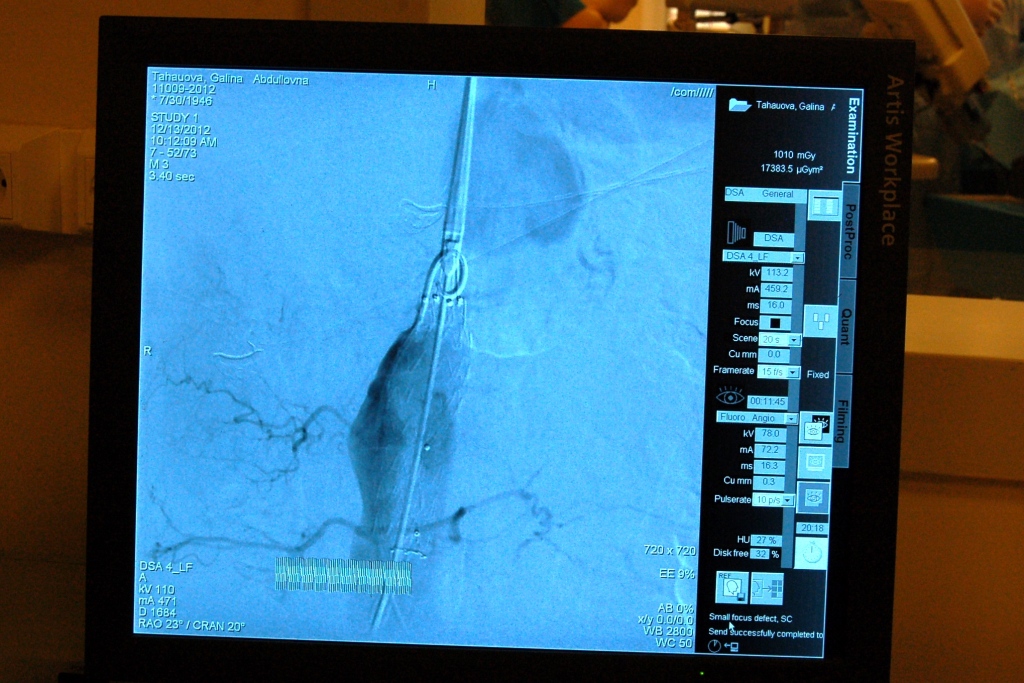Viewport: 1024px width, 683px height.
Task: Click the R orientation marker on image
Action: tap(148, 351)
